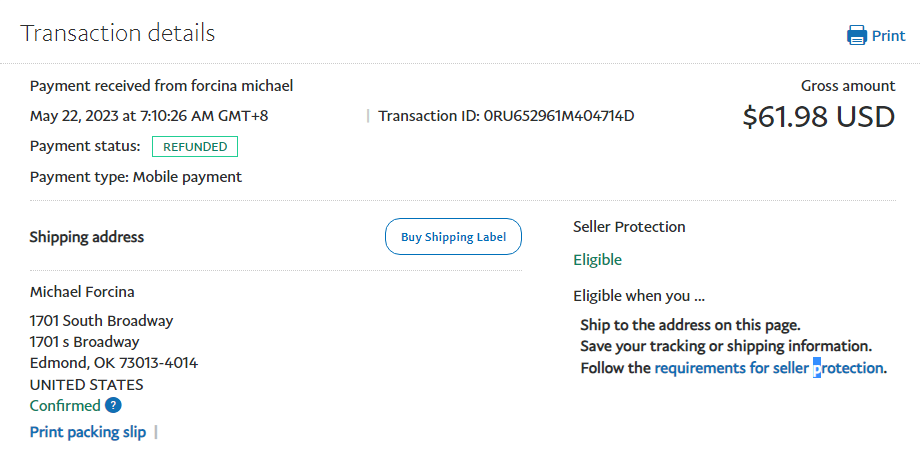This screenshot has height=464, width=921.
Task: Click the green Eligible status text
Action: 597,260
